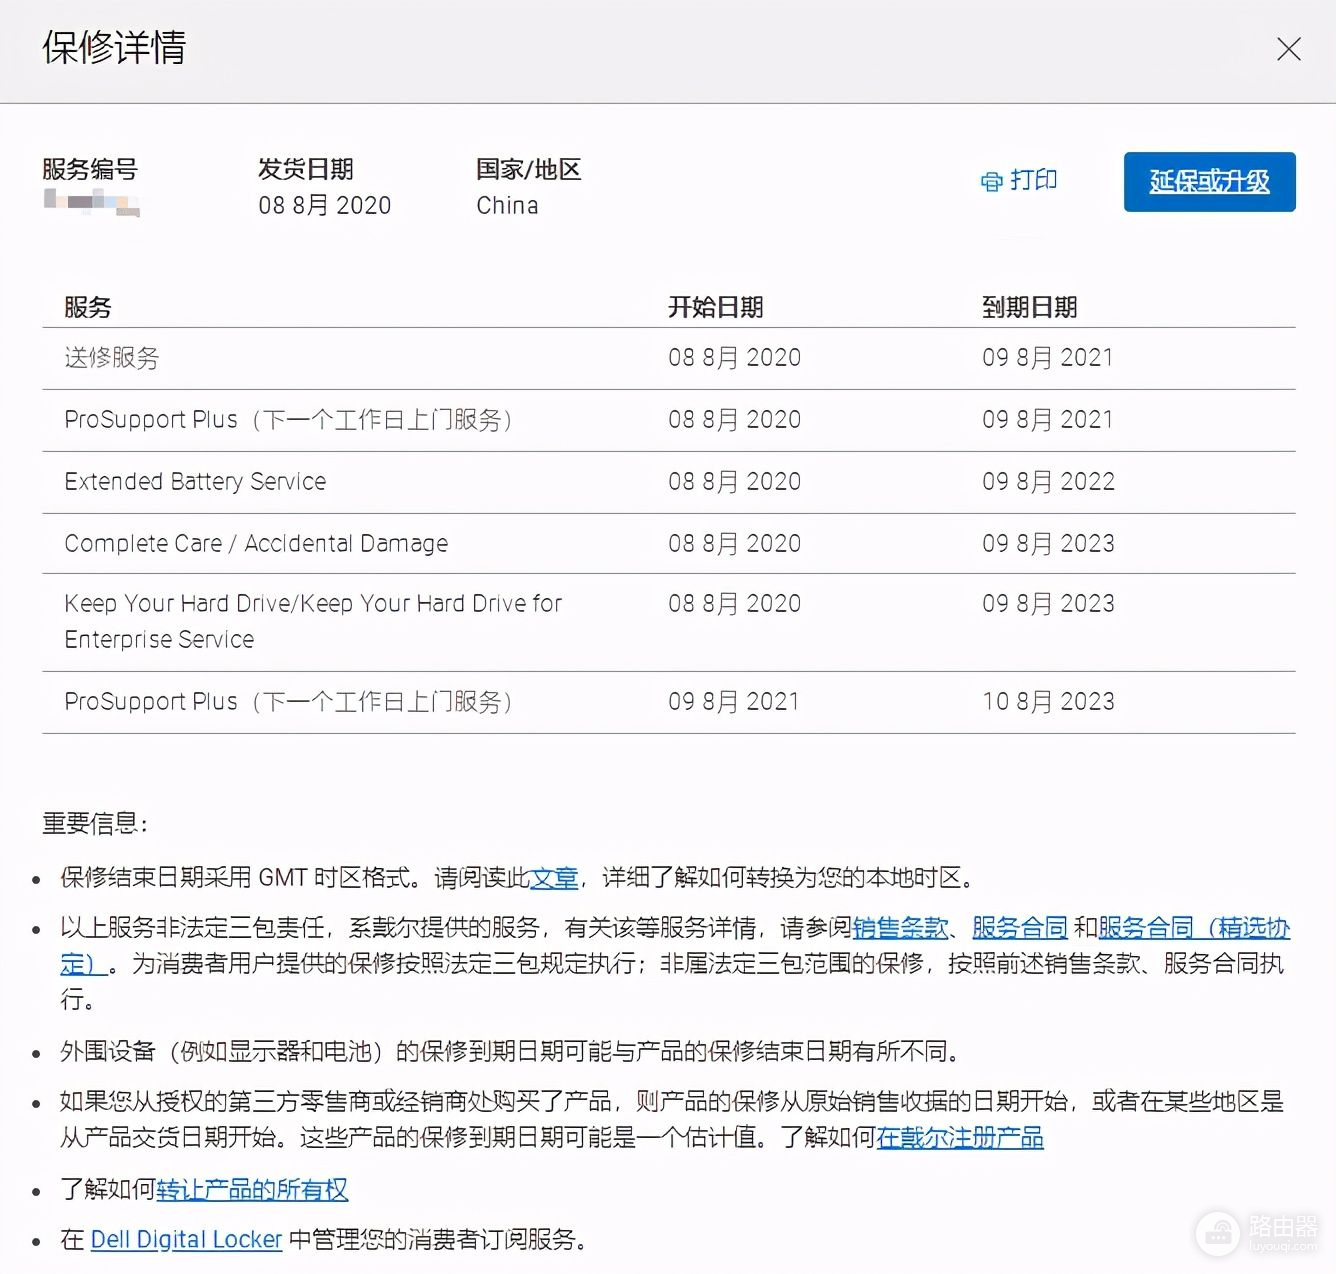The width and height of the screenshot is (1336, 1274).
Task: Select the 重要信息 heading
Action: click(x=96, y=824)
